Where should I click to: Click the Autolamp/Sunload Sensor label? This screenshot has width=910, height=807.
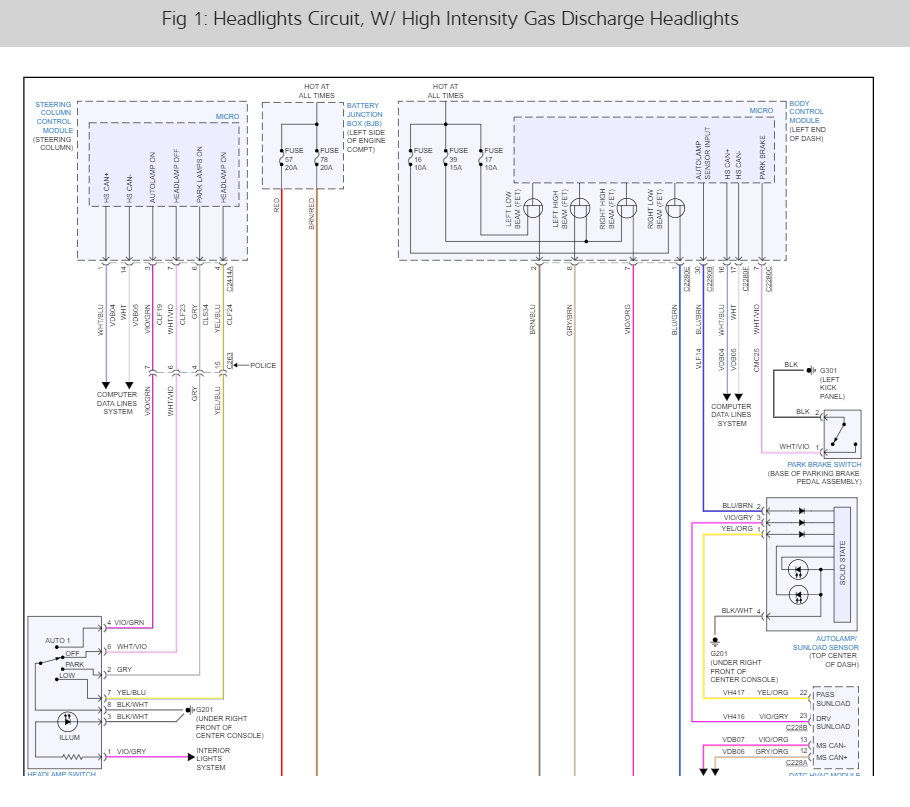[x=826, y=643]
